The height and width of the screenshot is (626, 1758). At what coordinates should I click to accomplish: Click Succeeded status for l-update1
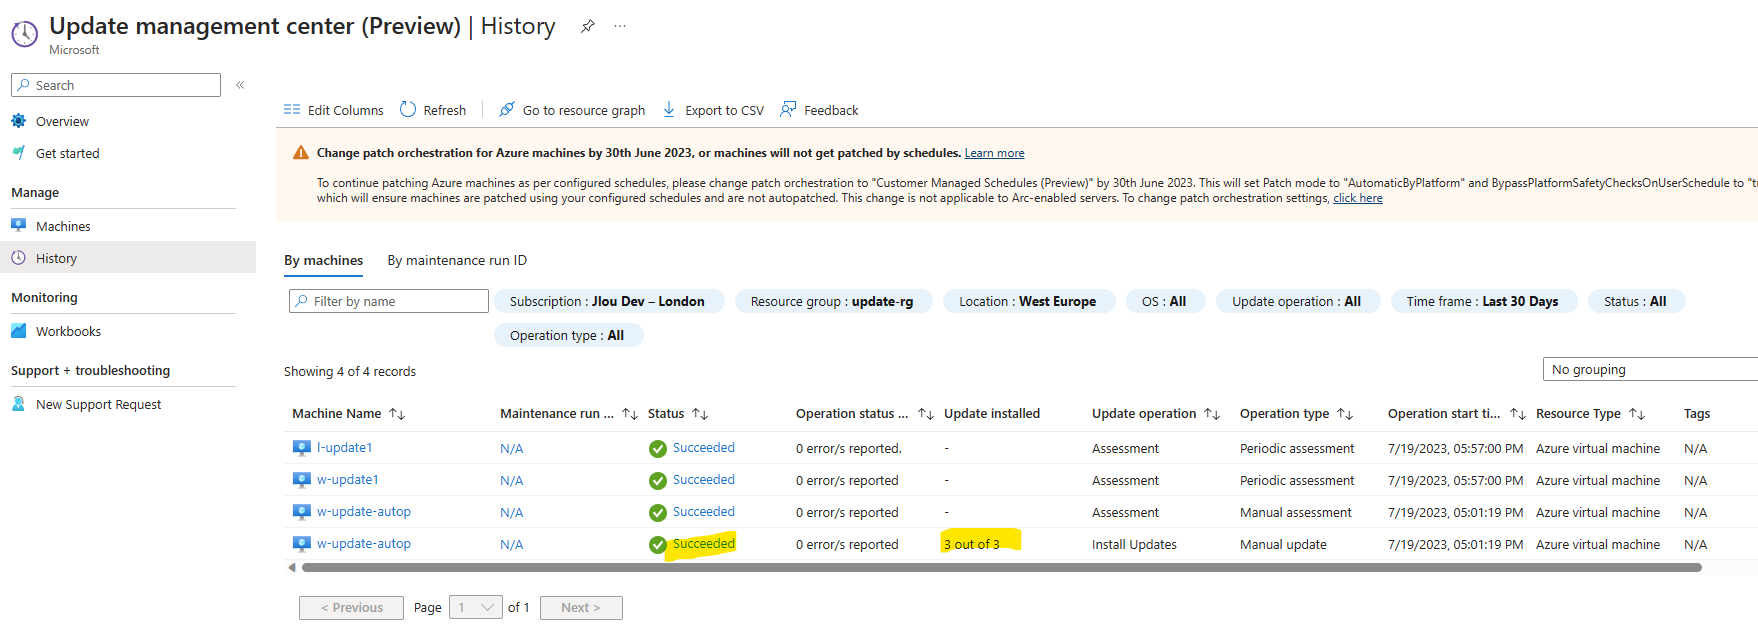pyautogui.click(x=704, y=447)
